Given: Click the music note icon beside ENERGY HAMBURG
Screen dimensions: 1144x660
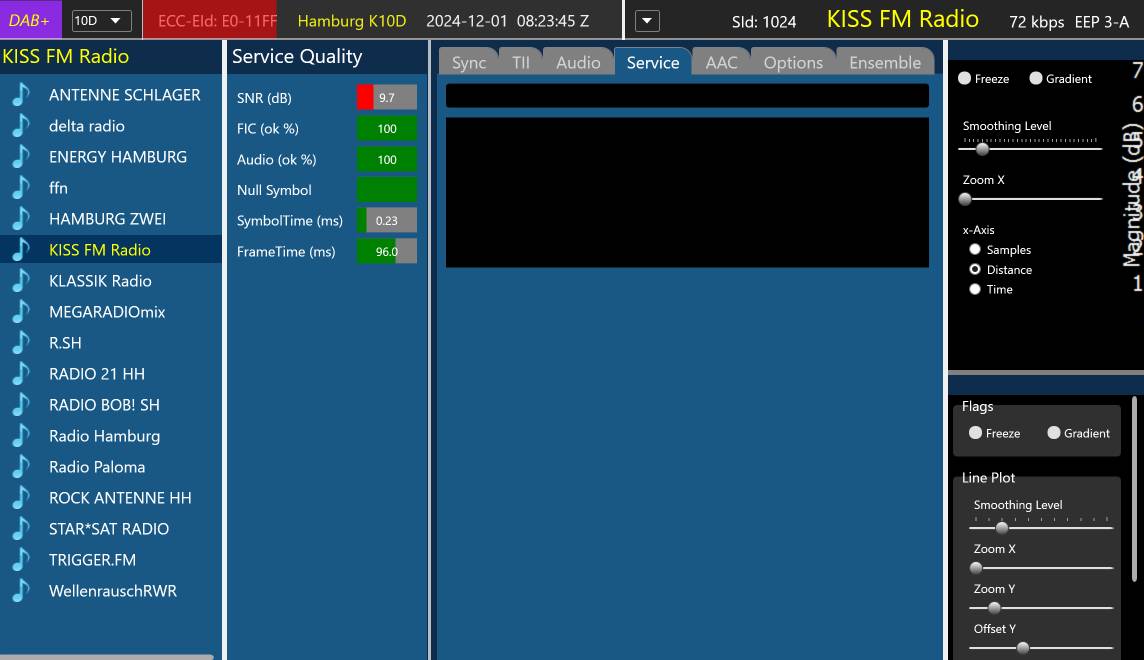Looking at the screenshot, I should coord(21,157).
